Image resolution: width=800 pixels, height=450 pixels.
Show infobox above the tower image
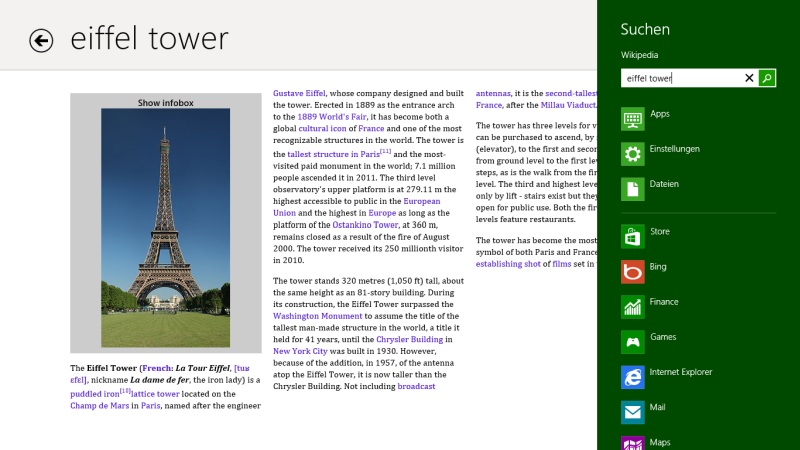[165, 103]
